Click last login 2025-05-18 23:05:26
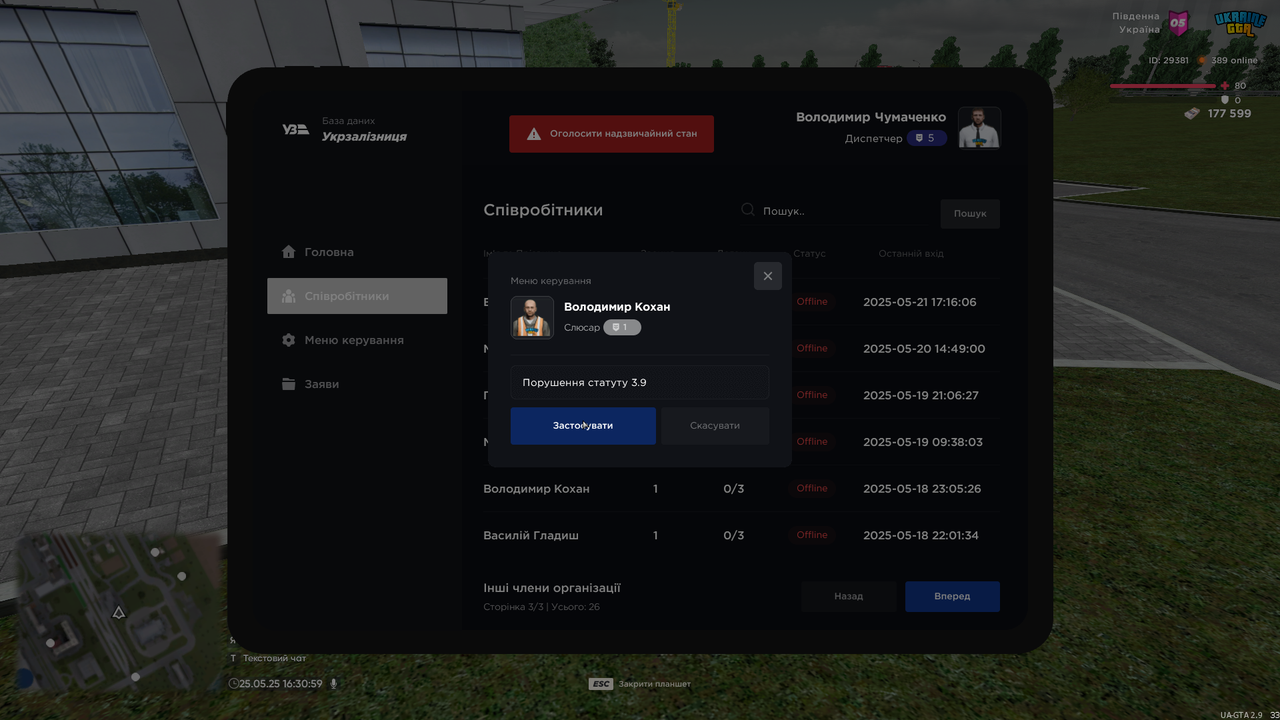 (x=922, y=489)
